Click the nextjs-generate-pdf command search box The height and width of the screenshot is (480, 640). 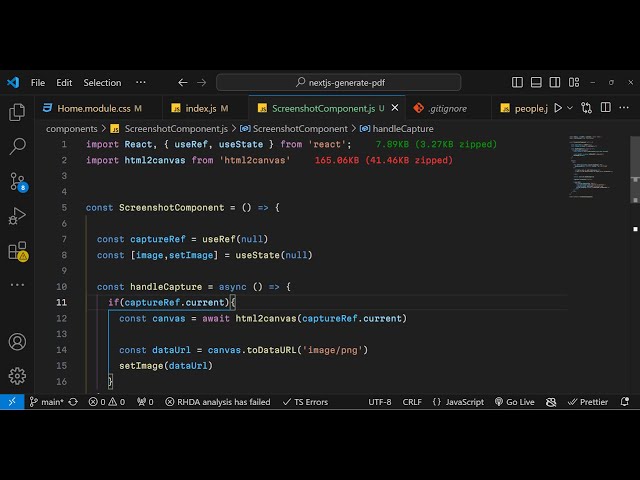pyautogui.click(x=339, y=83)
